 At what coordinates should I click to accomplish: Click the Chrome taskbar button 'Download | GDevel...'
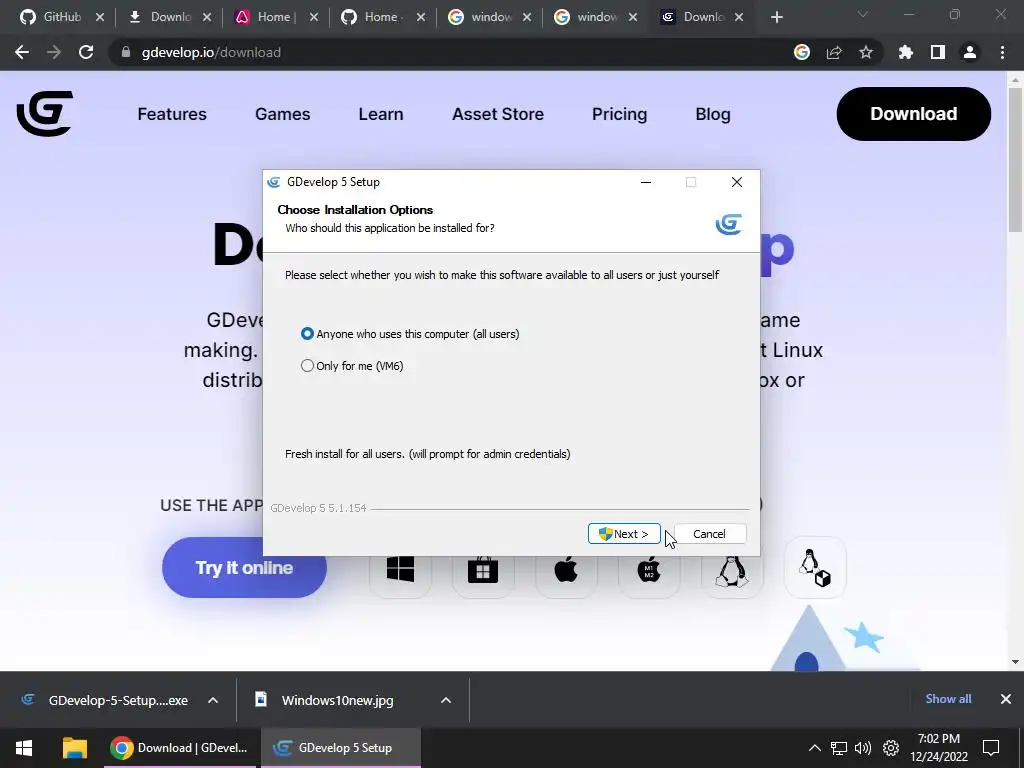coord(182,748)
